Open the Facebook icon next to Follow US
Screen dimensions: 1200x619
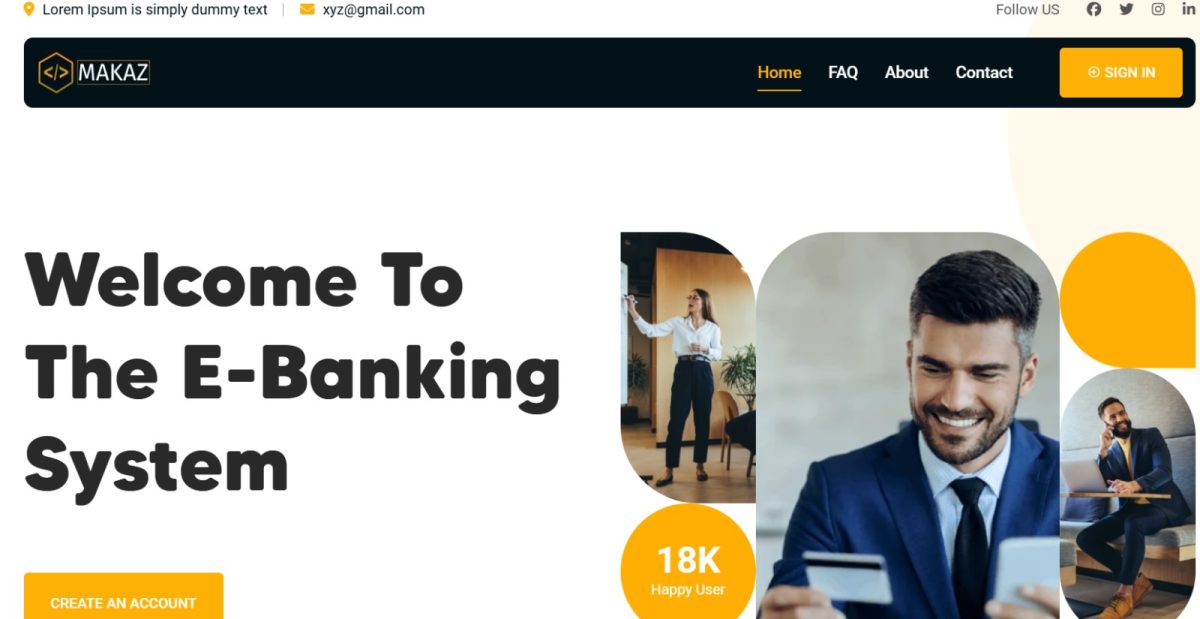coord(1094,9)
